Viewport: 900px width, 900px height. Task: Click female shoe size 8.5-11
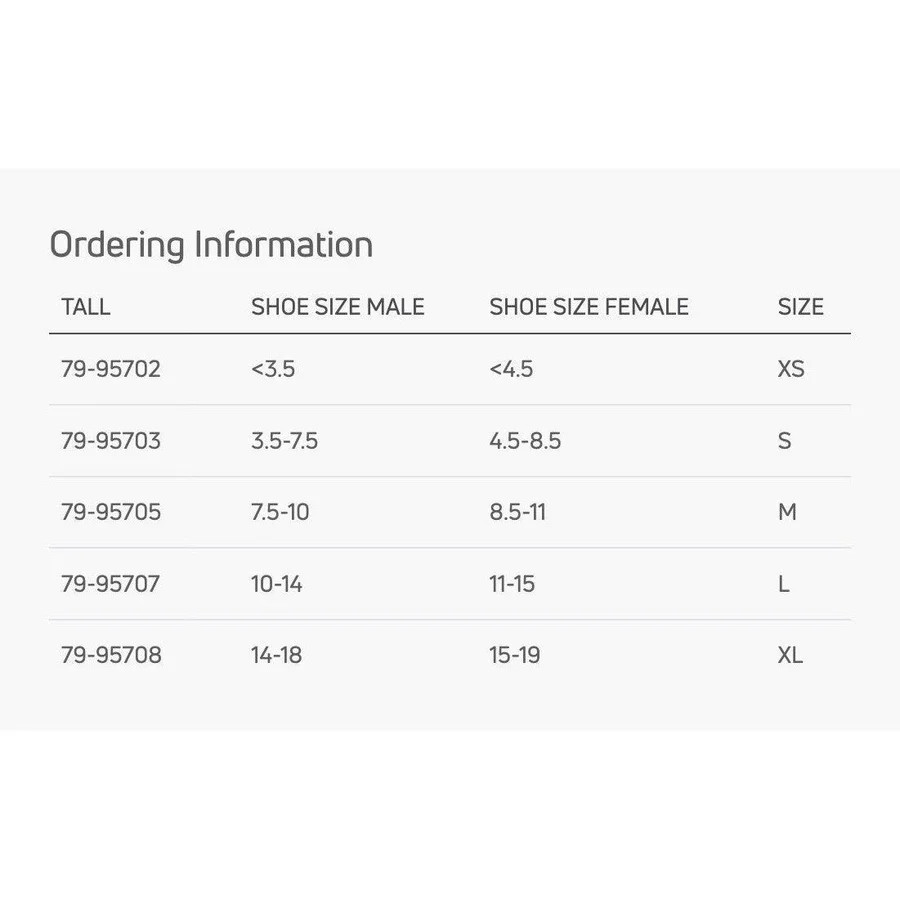pos(518,512)
